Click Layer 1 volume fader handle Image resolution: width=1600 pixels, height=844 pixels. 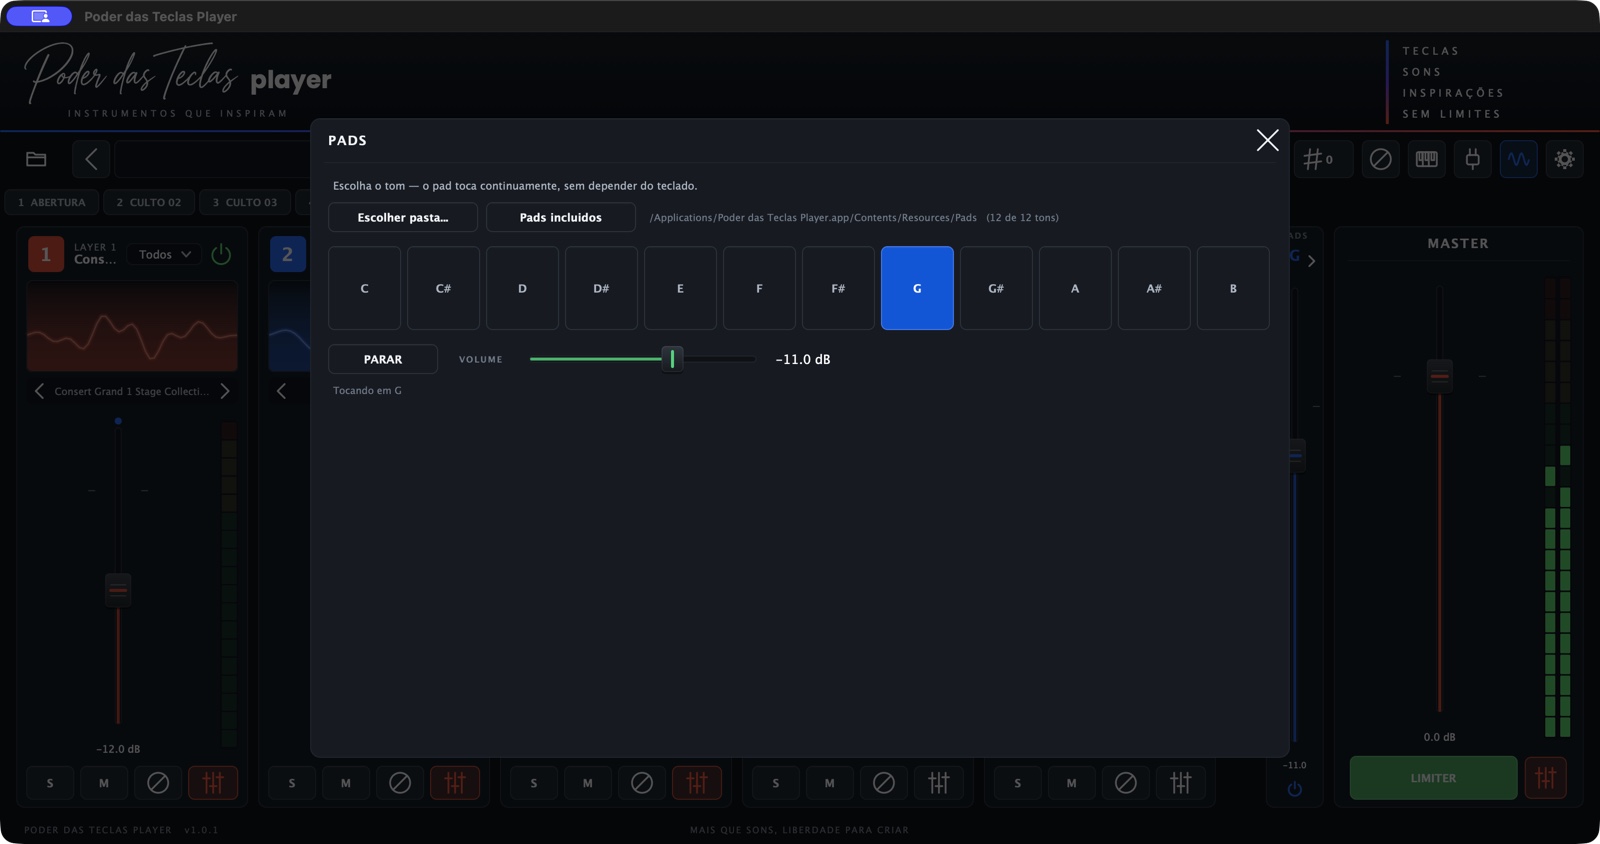118,590
